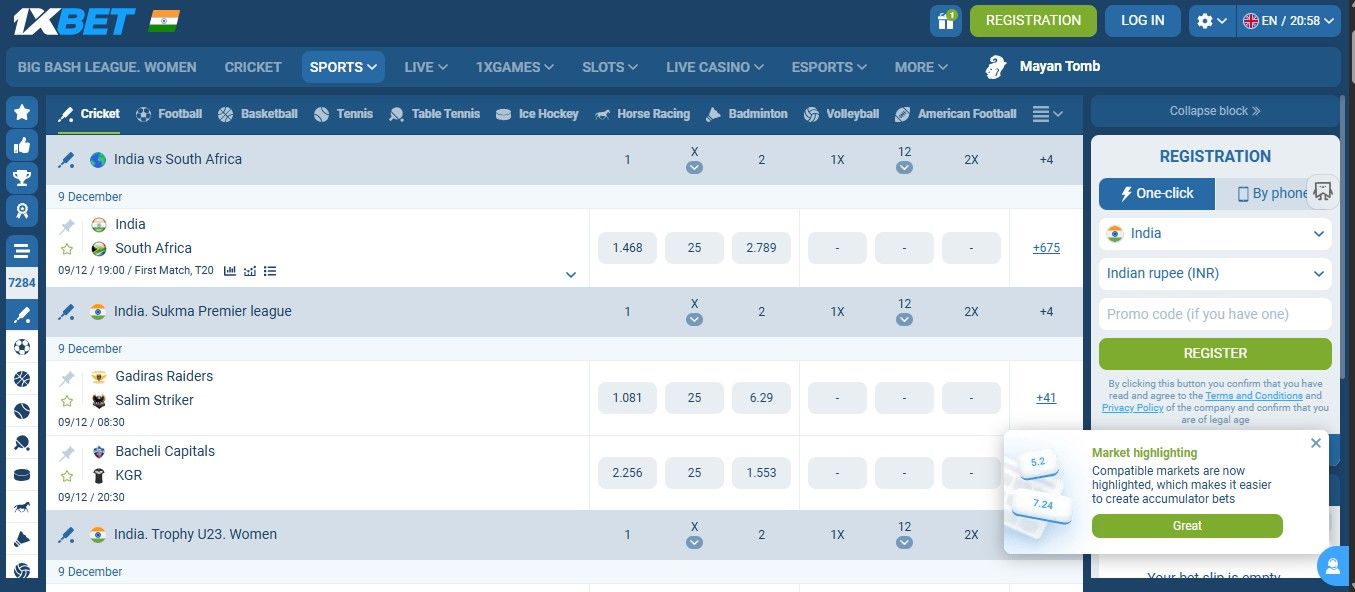This screenshot has width=1355, height=592.
Task: Open statistics bar-chart icon for India match
Action: 231,270
